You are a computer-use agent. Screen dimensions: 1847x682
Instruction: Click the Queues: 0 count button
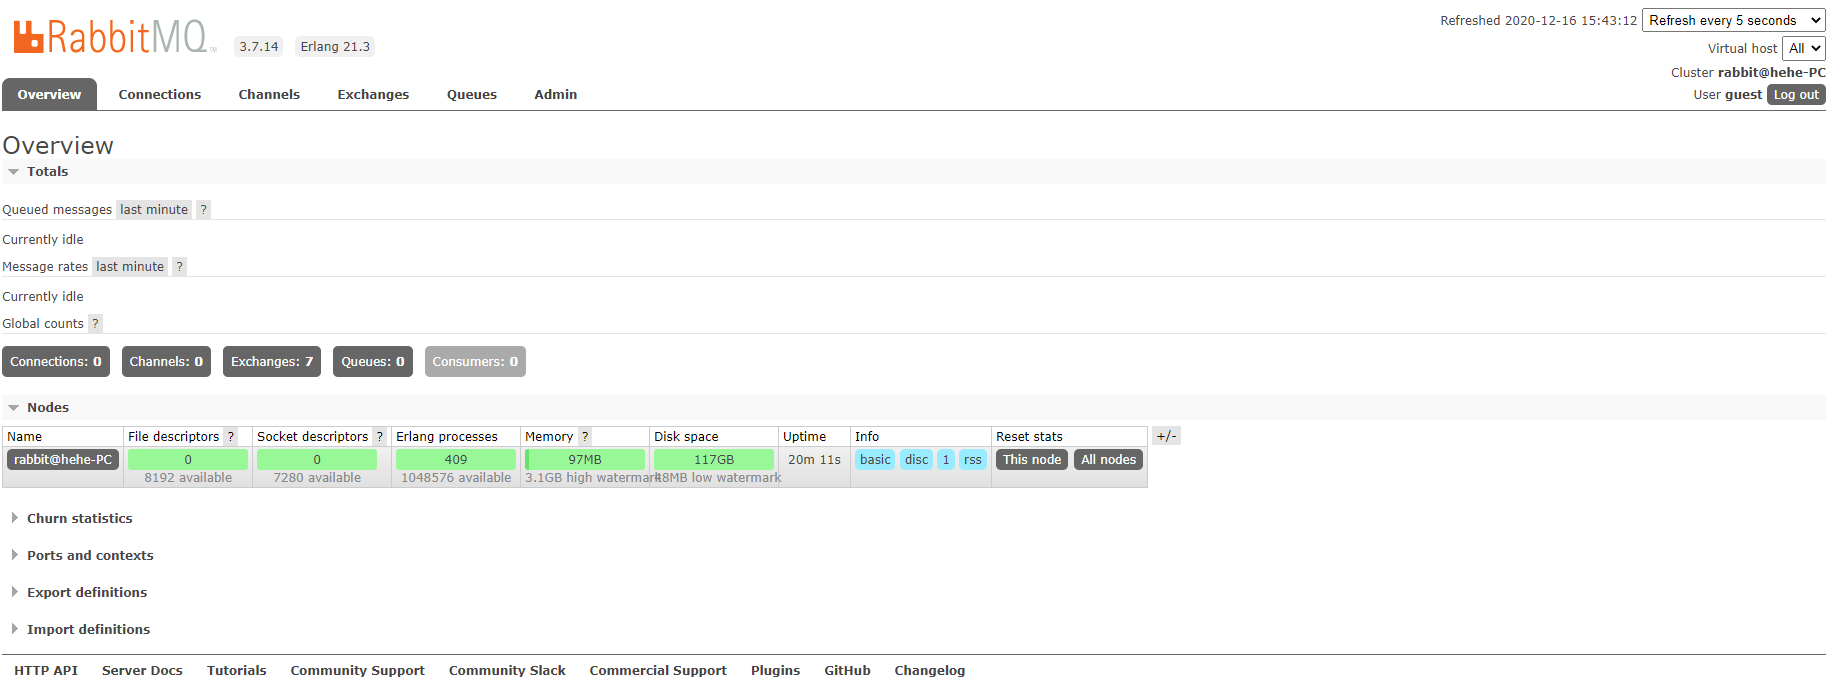point(373,361)
